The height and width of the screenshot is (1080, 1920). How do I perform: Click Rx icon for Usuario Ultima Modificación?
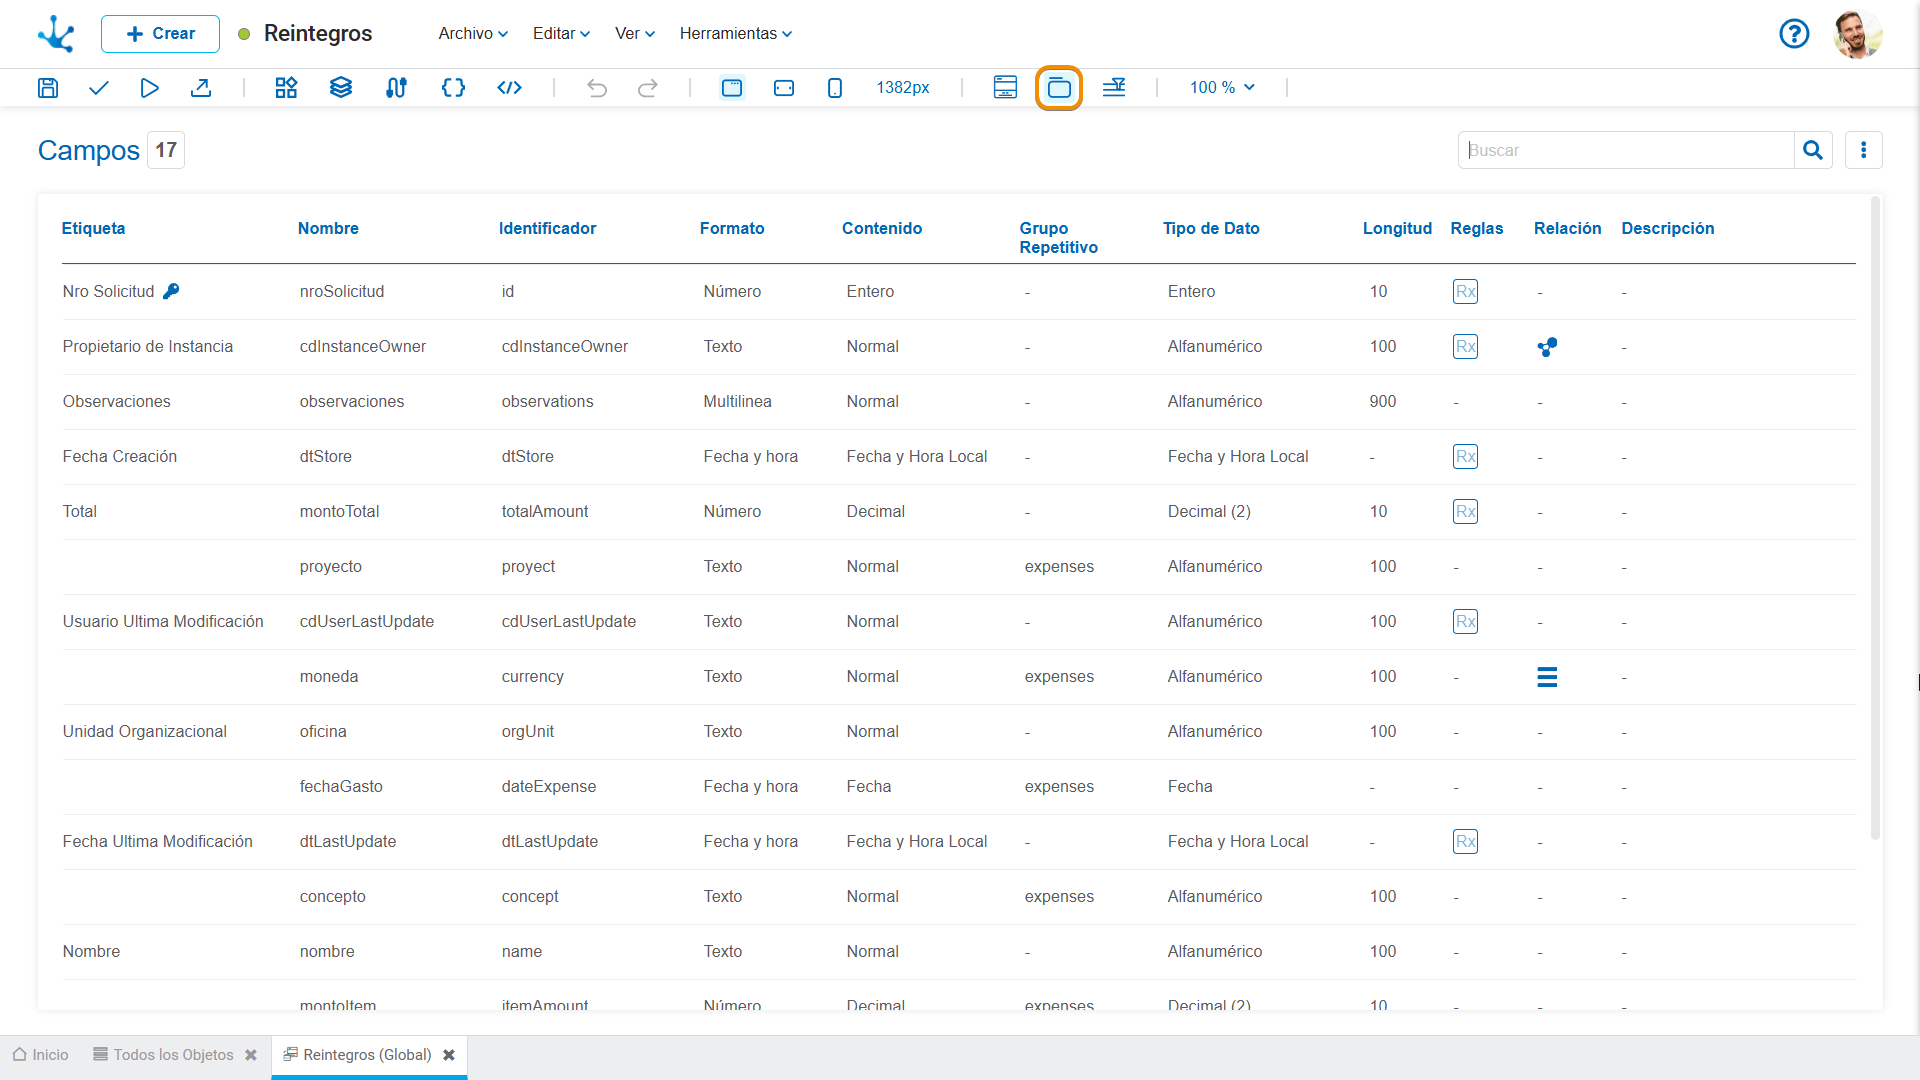coord(1465,622)
